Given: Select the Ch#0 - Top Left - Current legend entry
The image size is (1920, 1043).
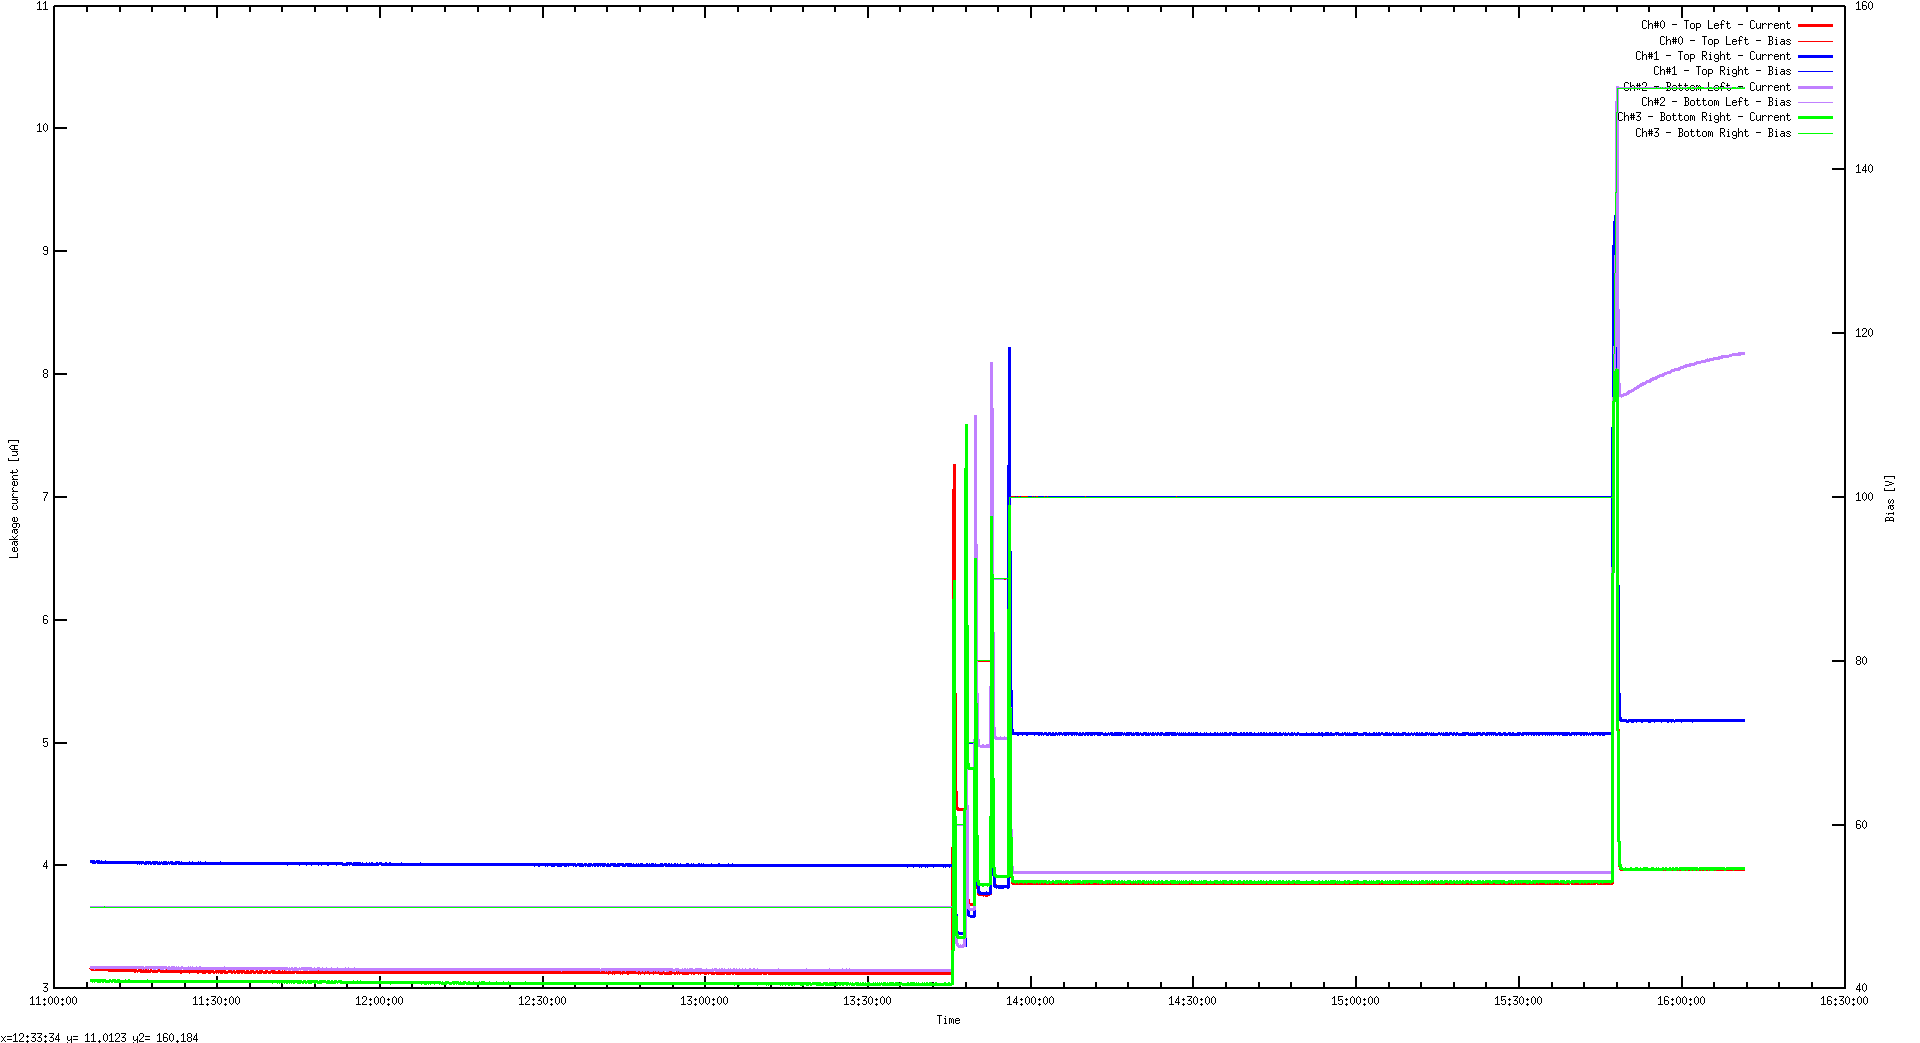Looking at the screenshot, I should tap(1716, 24).
